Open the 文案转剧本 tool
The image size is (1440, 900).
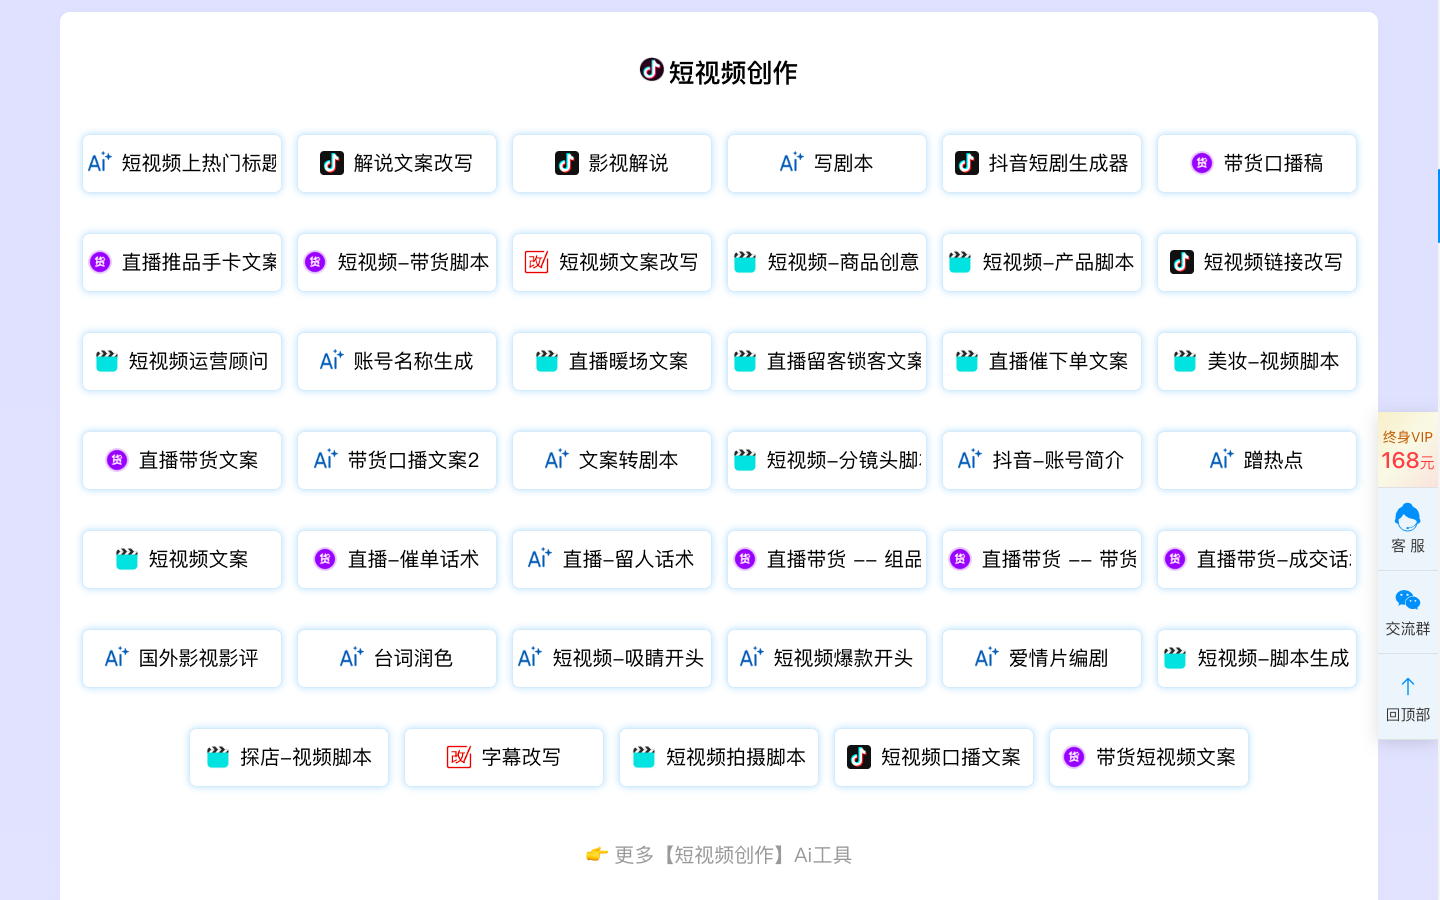[x=612, y=460]
